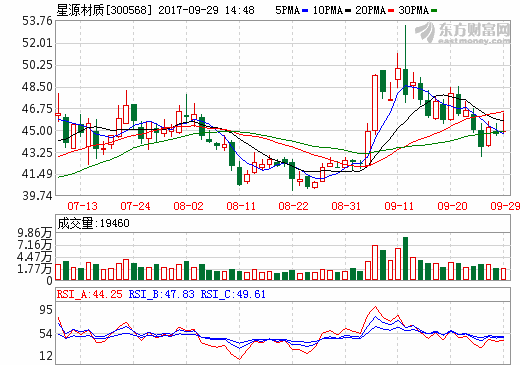
Task: Click the black 10PMA legend color marker
Action: coord(348,11)
